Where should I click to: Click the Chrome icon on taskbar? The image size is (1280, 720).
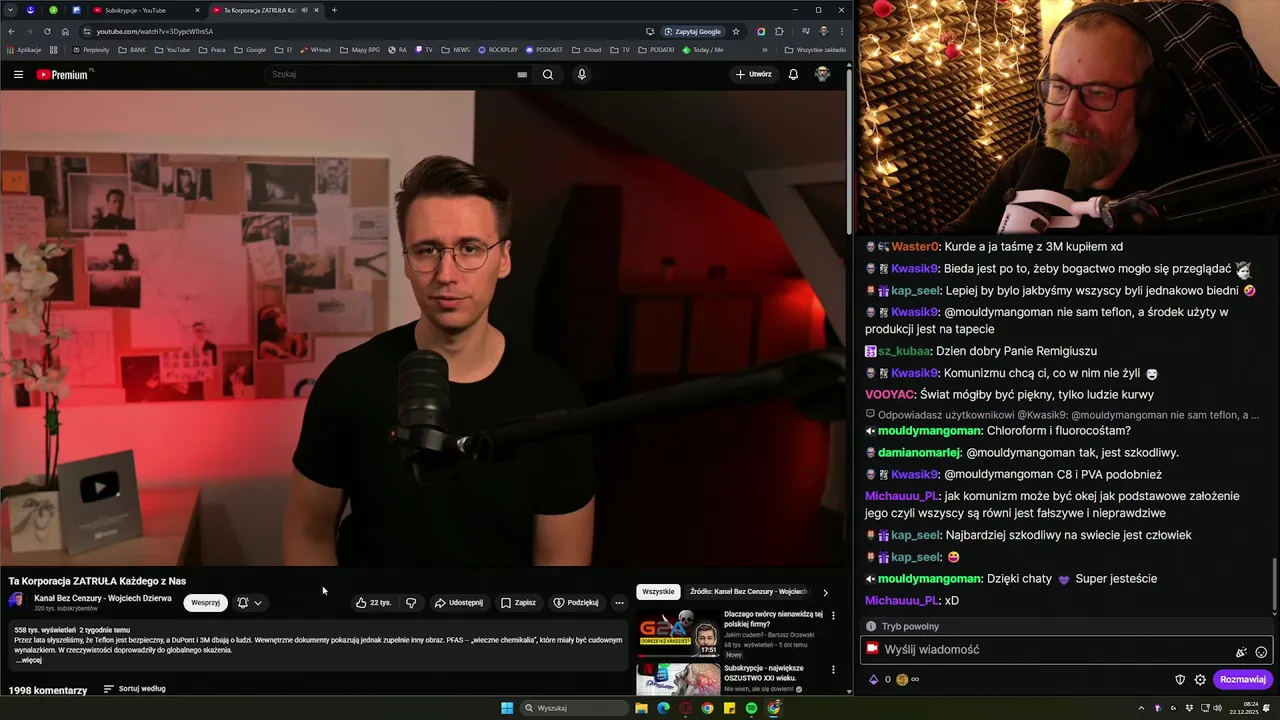point(707,708)
